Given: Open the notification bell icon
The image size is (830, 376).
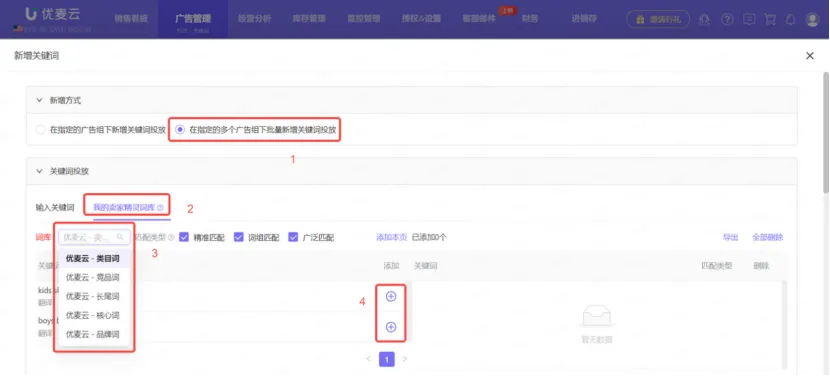Looking at the screenshot, I should pos(790,20).
